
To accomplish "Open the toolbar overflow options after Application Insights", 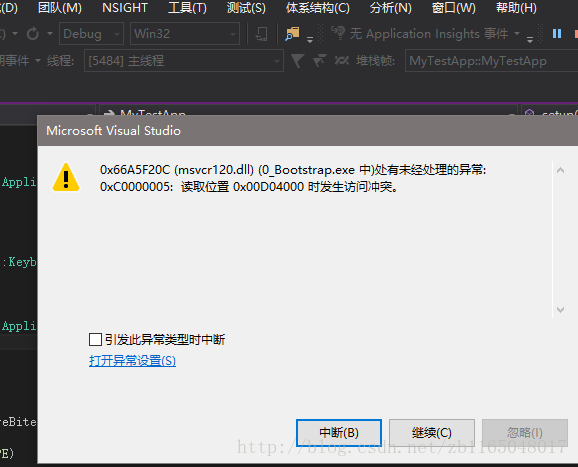I will point(530,39).
